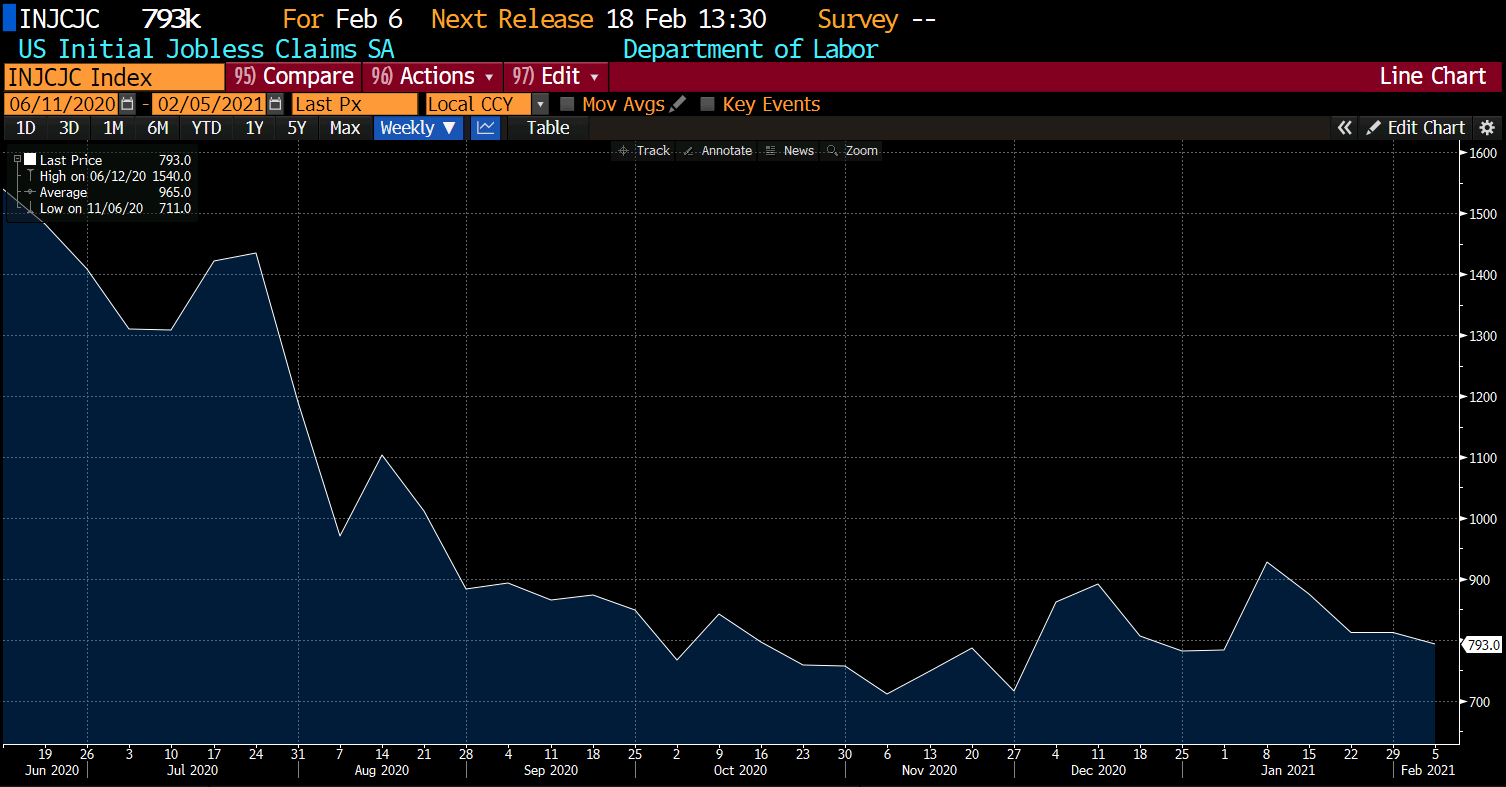
Task: Click the INJCJC Index security field
Action: click(114, 77)
